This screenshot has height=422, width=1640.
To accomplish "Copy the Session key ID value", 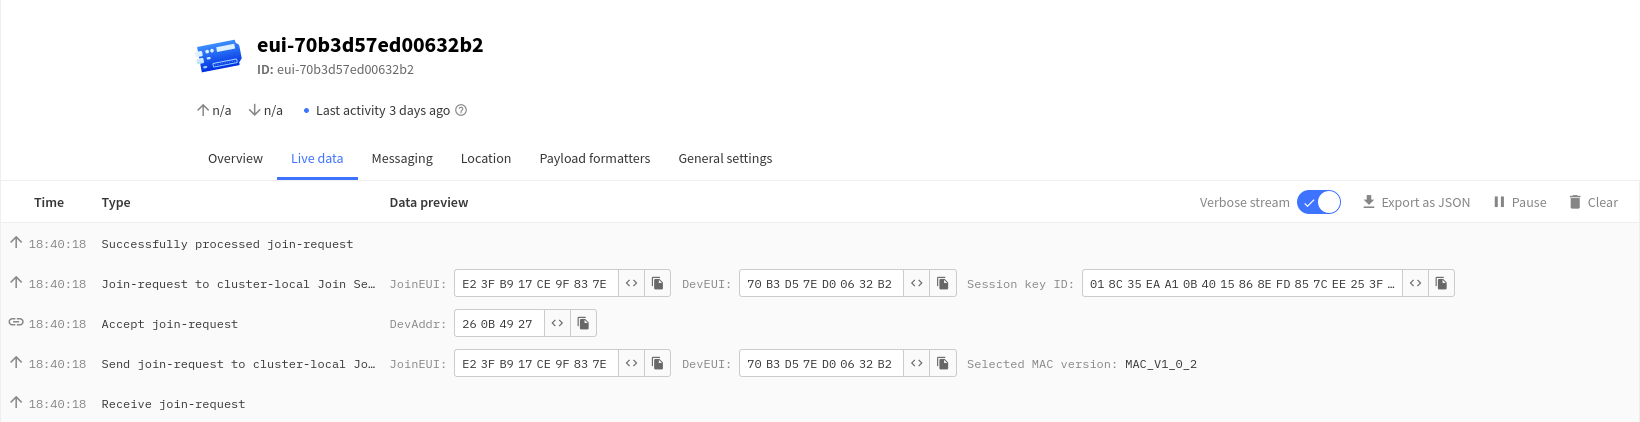I will click(x=1441, y=284).
